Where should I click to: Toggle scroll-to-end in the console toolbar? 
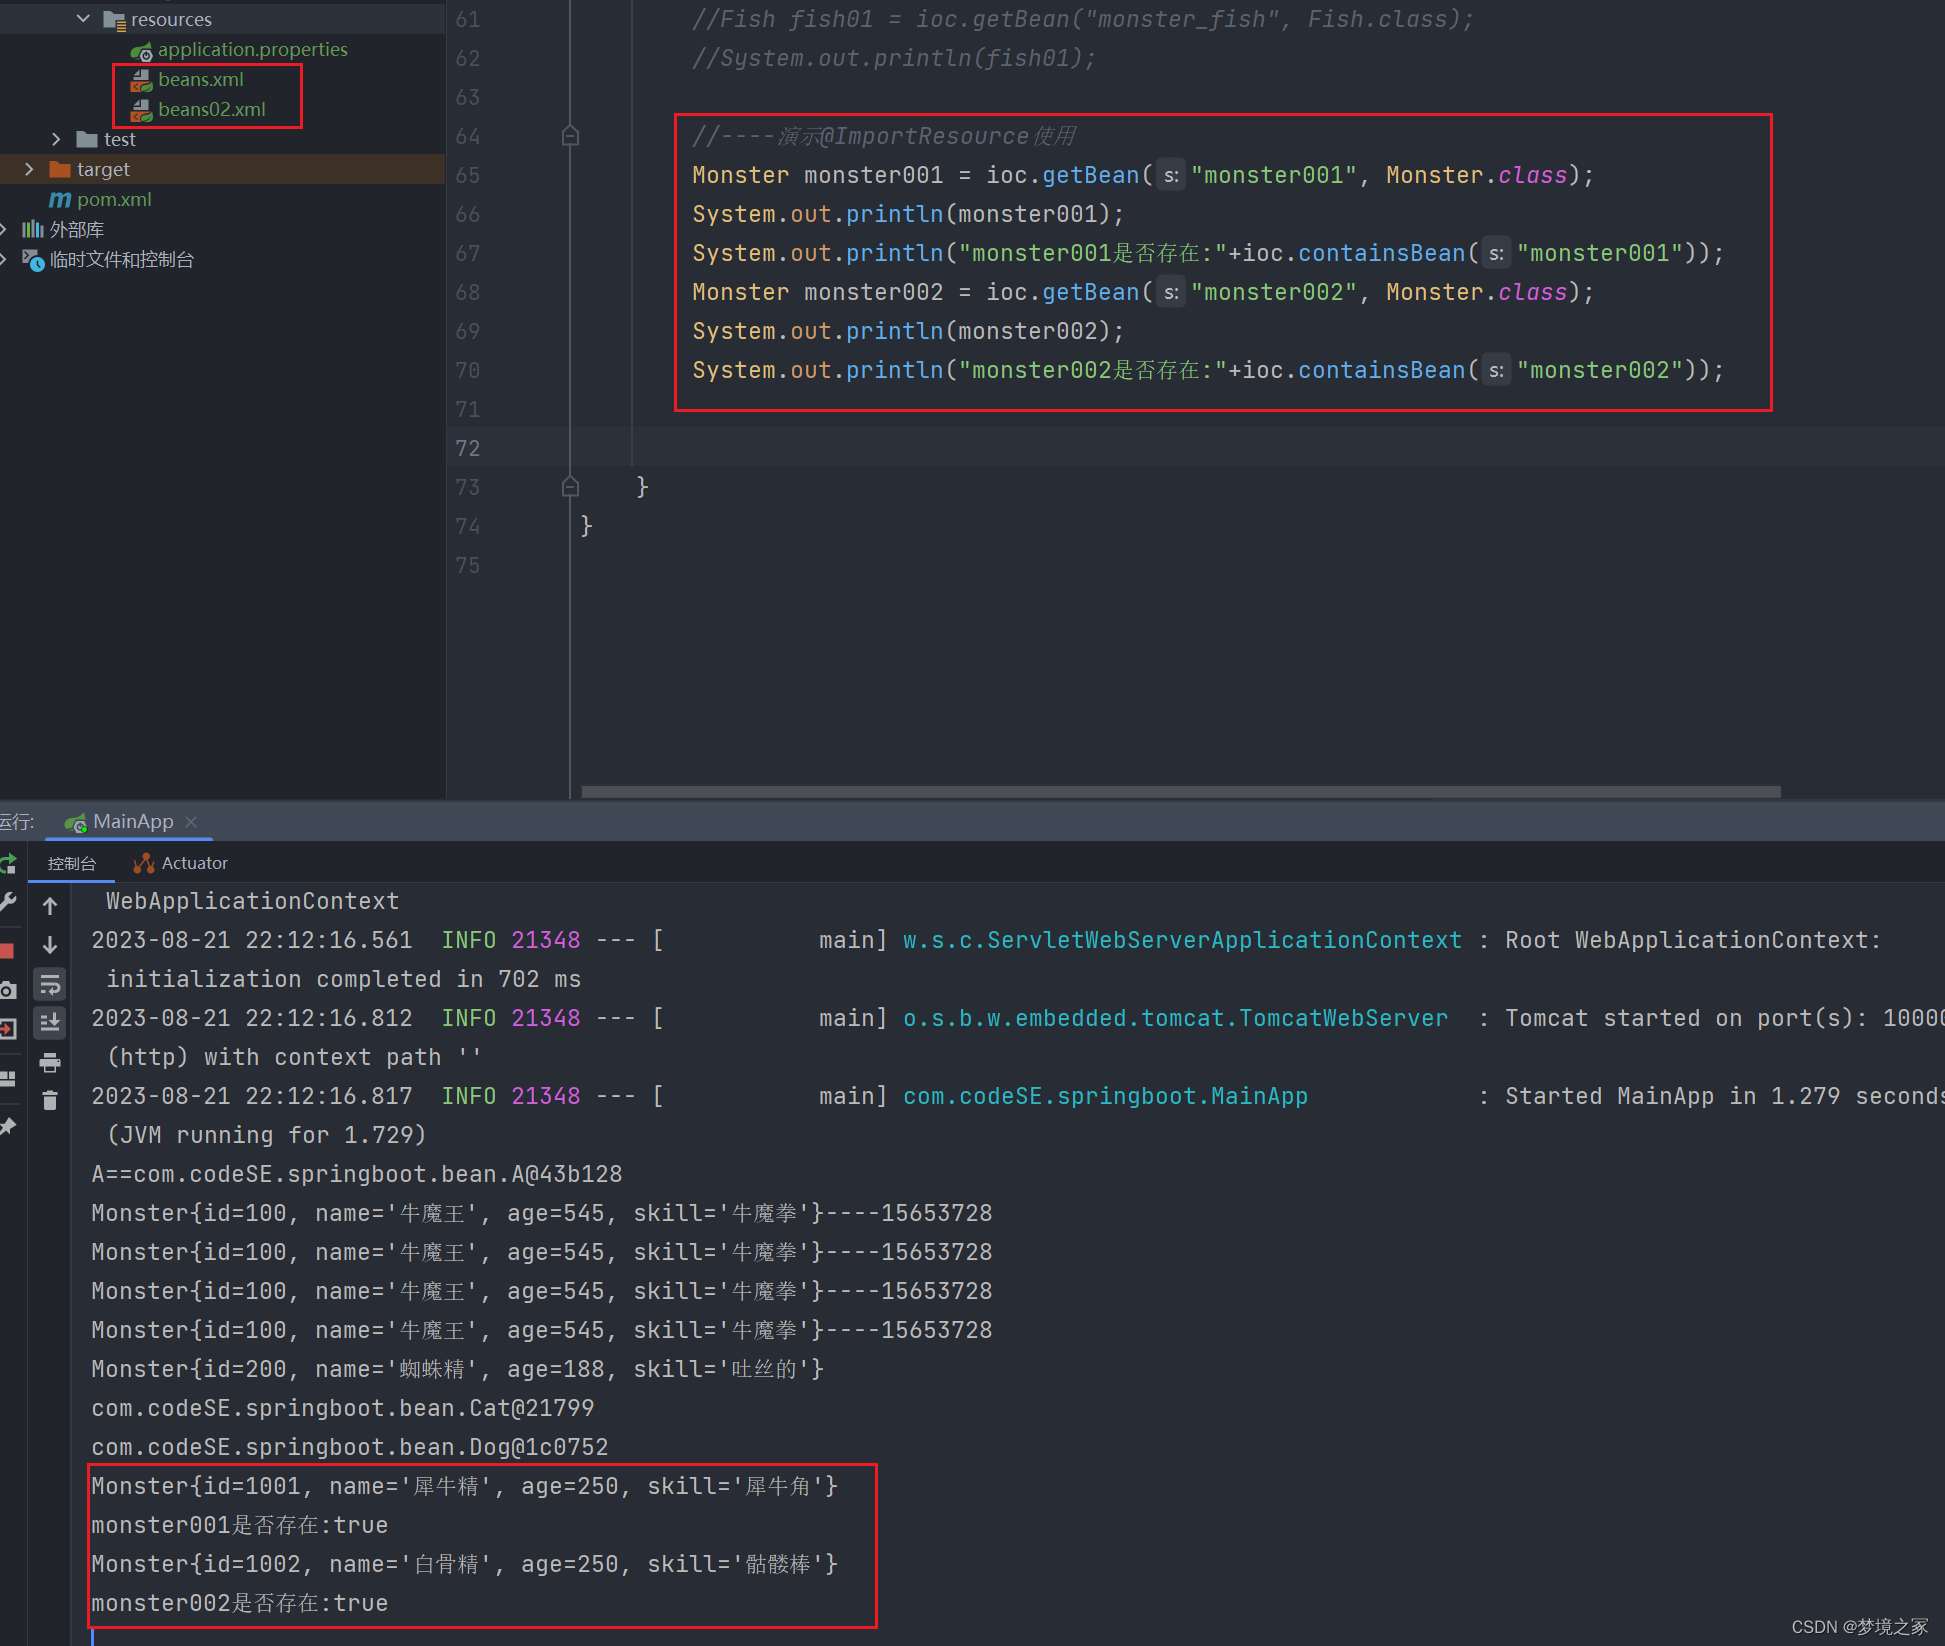coord(50,1022)
